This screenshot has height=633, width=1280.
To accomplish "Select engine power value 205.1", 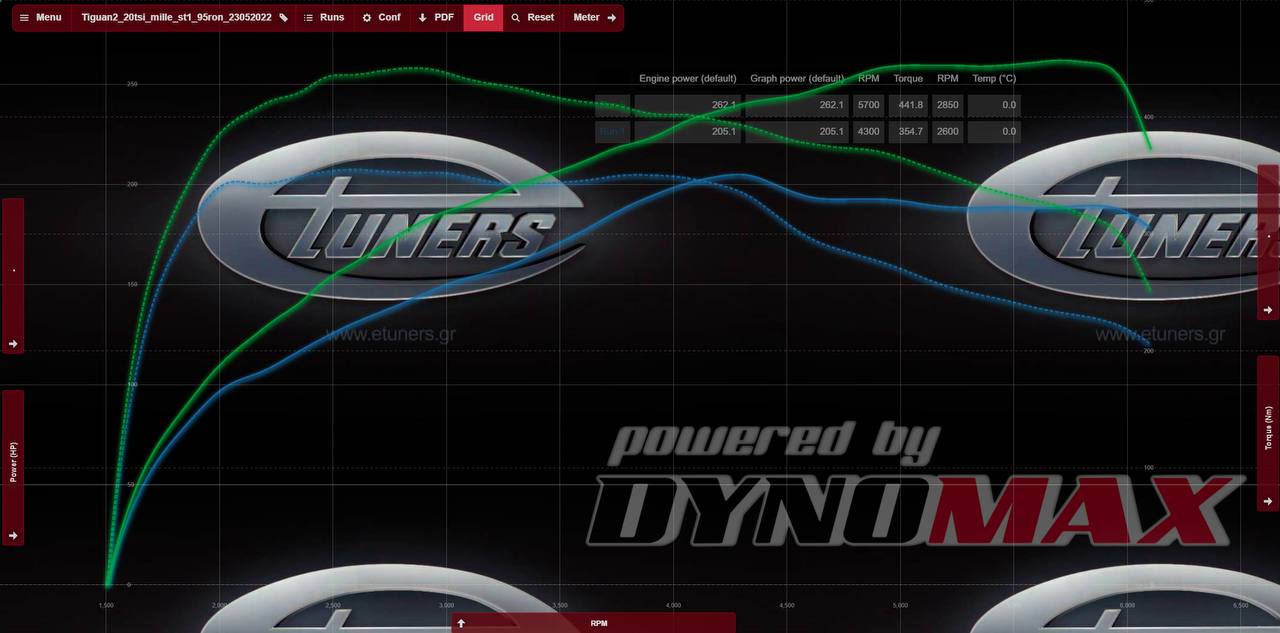I will coord(688,131).
